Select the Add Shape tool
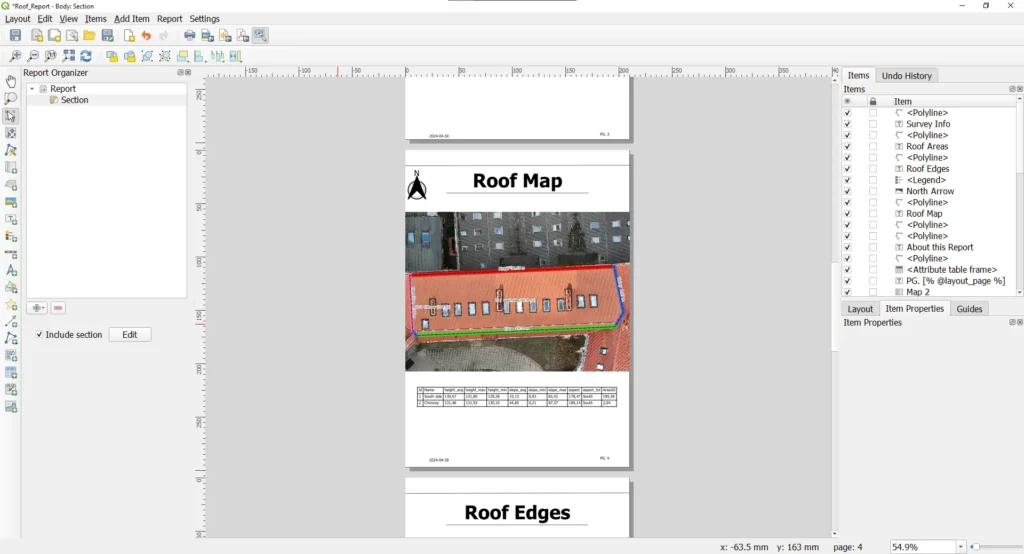This screenshot has height=554, width=1024. coord(10,287)
